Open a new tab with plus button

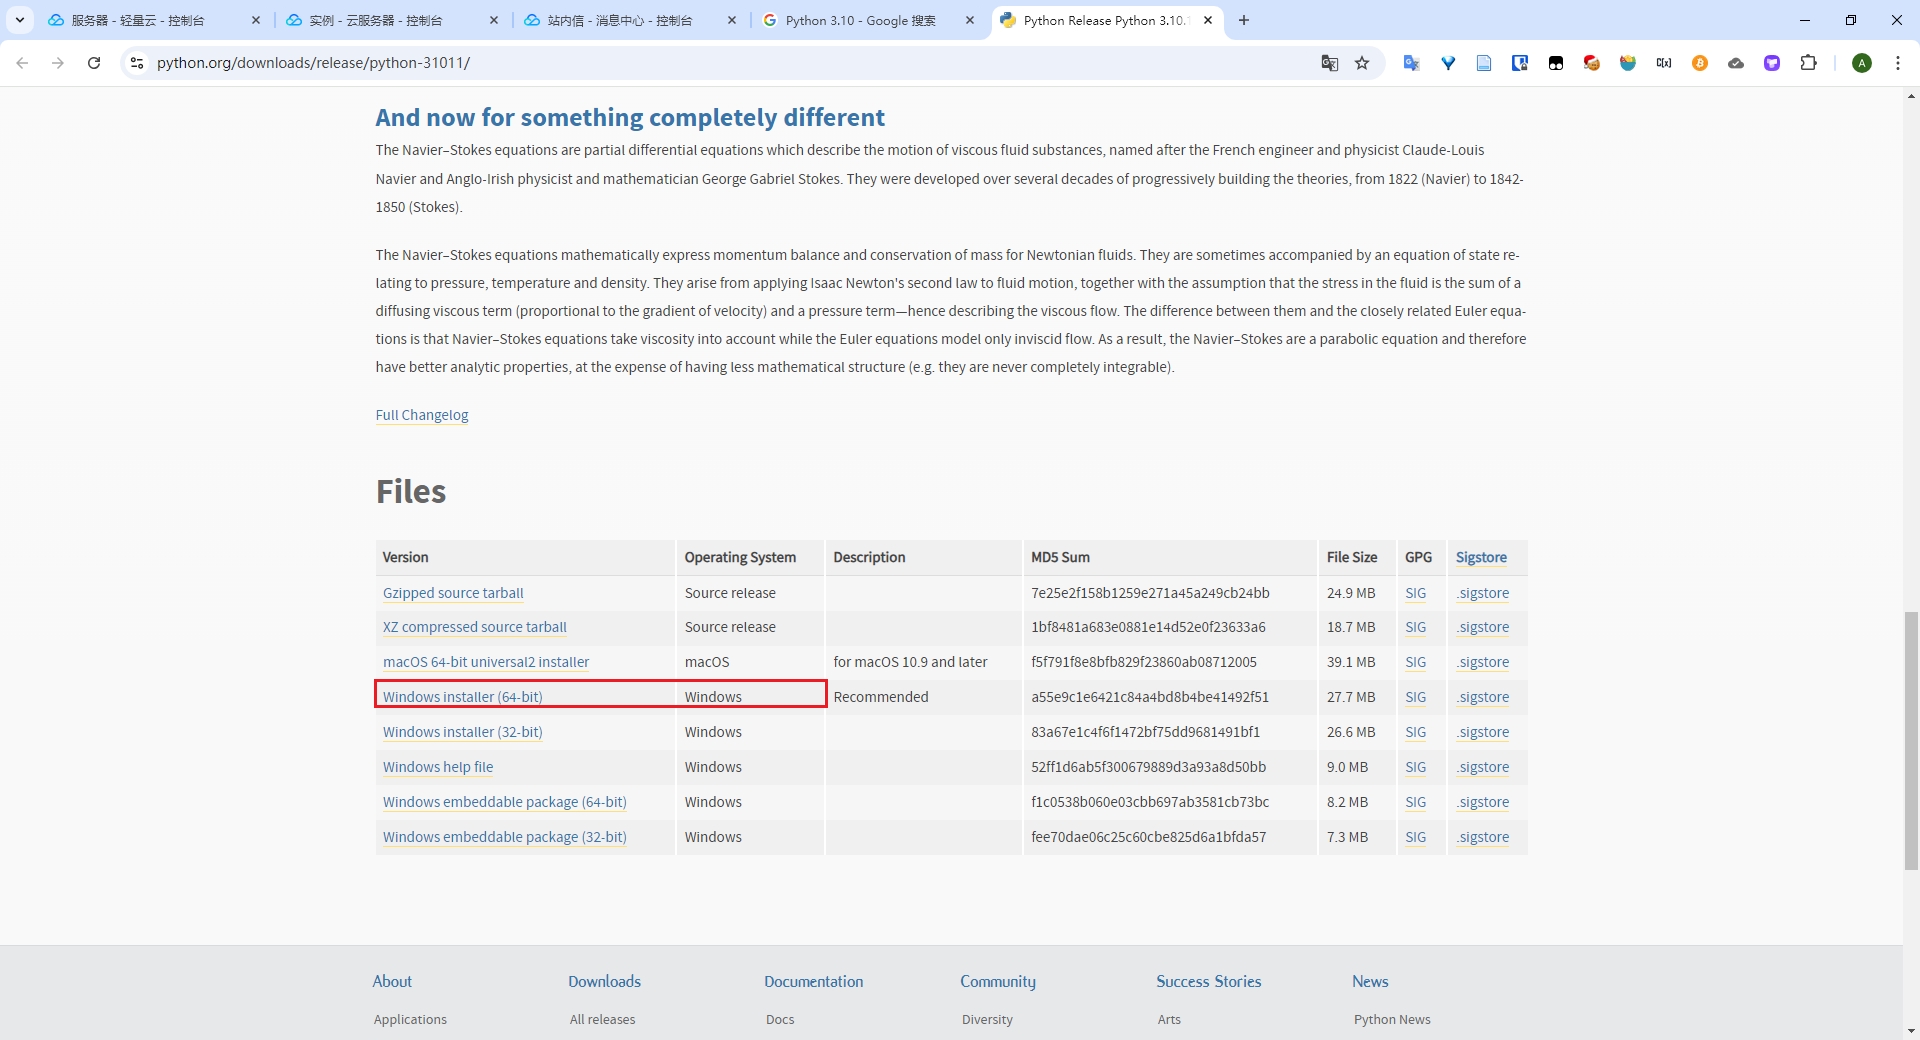pos(1244,20)
